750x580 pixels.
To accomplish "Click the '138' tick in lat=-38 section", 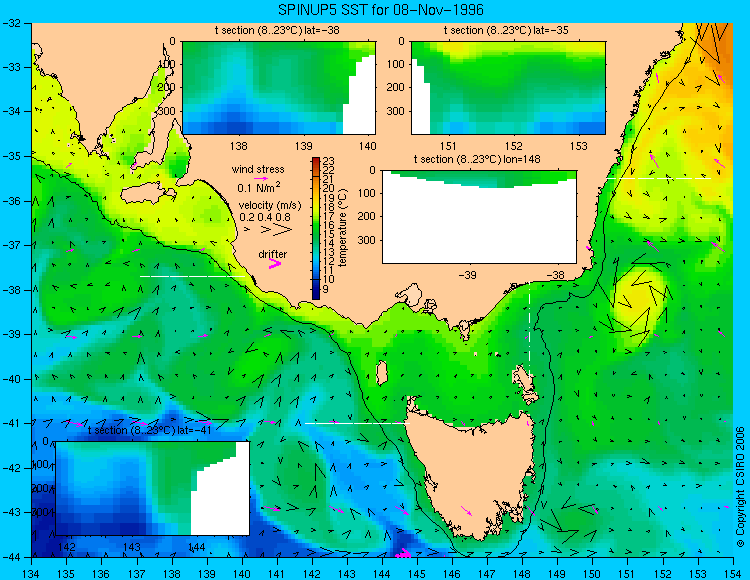I will (x=239, y=146).
